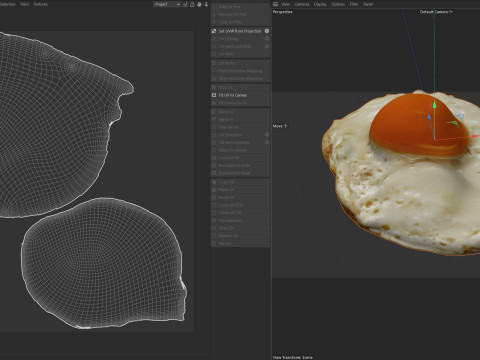Viewport: 480px width, 360px height.
Task: Grab the green Y-axis arrow handle
Action: [x=434, y=105]
